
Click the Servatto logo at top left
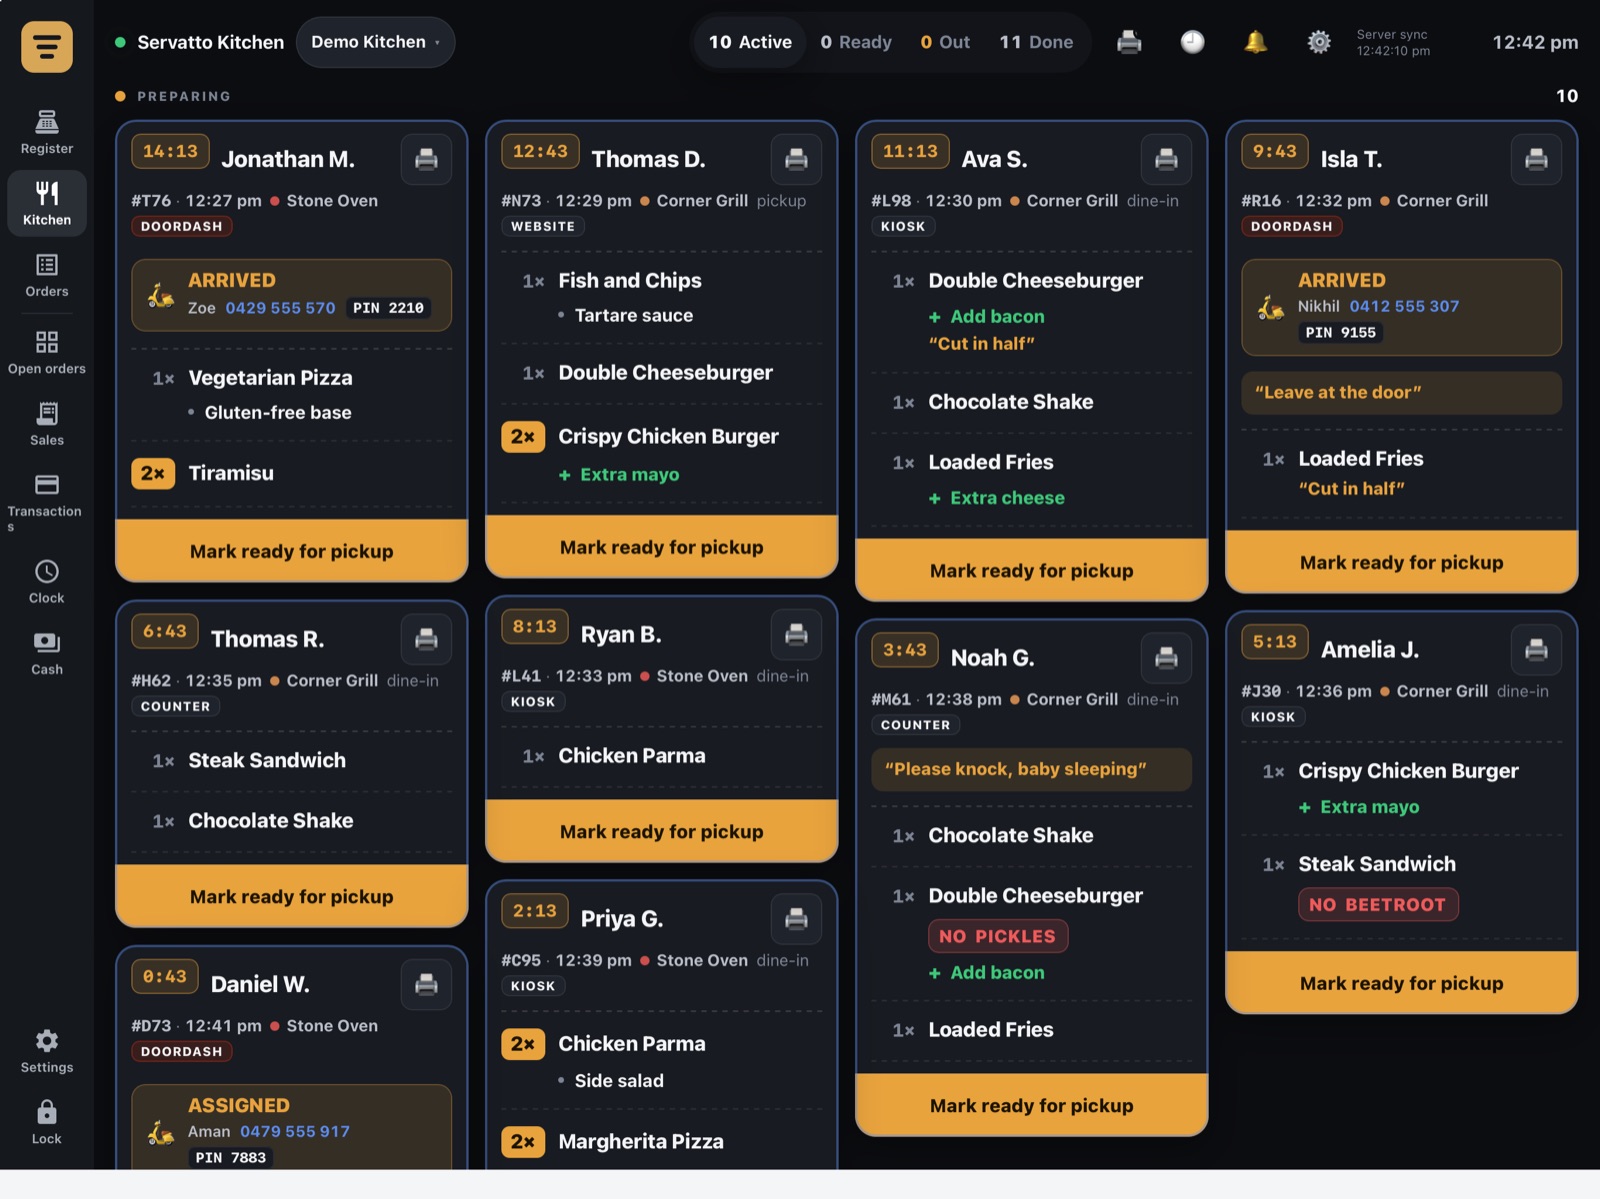47,46
